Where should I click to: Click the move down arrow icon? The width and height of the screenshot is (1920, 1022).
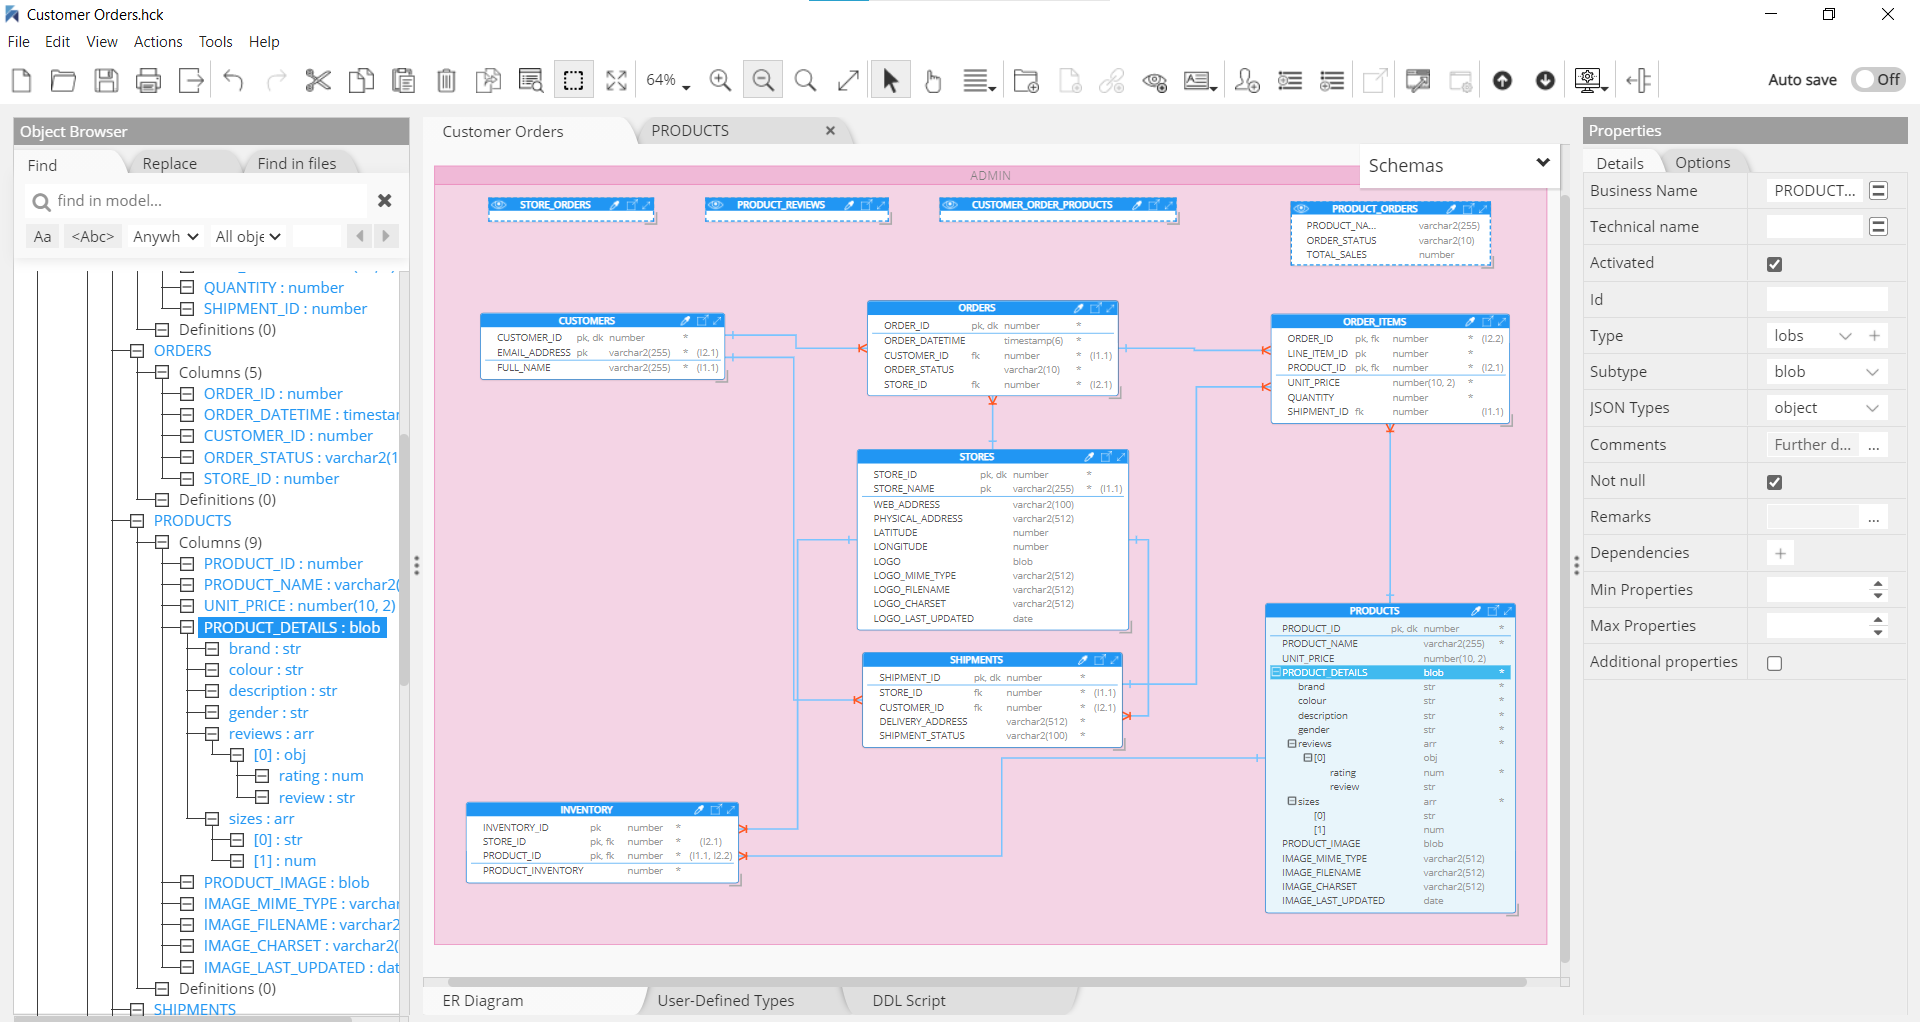1545,80
